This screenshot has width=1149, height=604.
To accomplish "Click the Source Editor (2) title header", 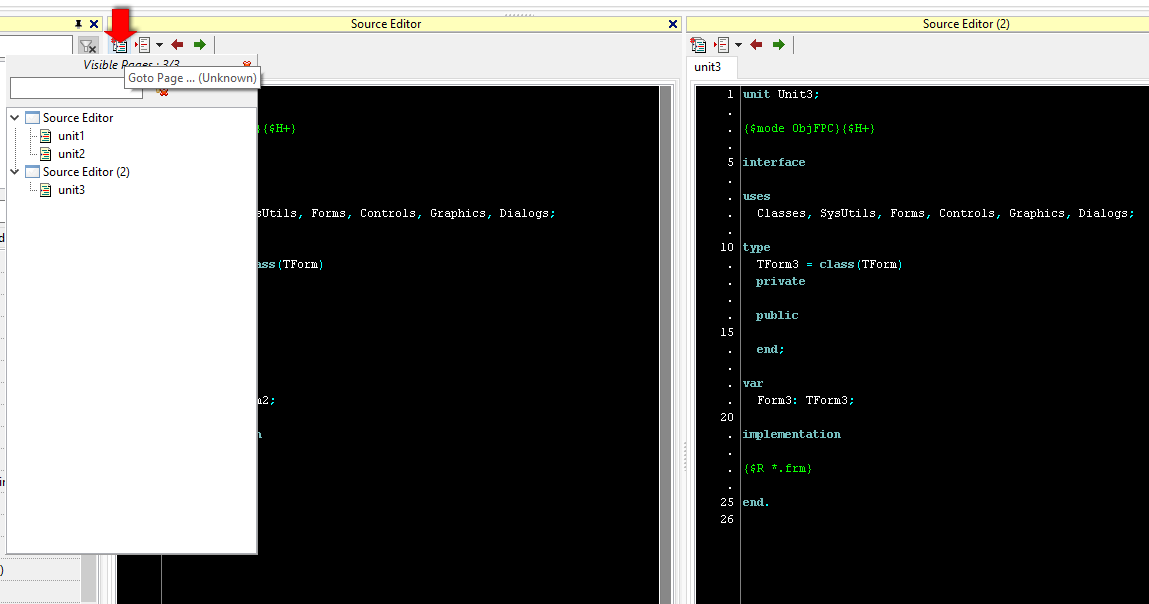I will (x=966, y=24).
